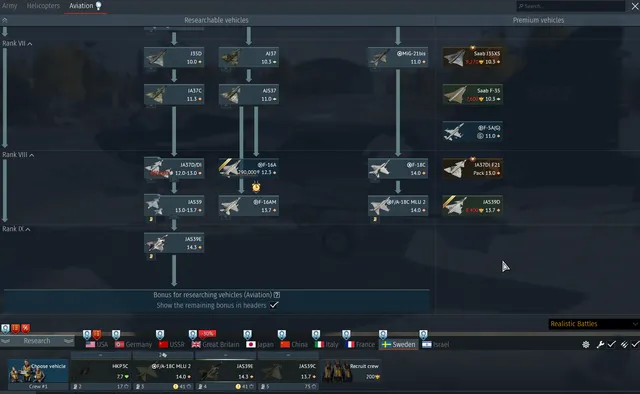Collapse the Rank VII section
Image resolution: width=640 pixels, height=394 pixels.
click(x=17, y=43)
